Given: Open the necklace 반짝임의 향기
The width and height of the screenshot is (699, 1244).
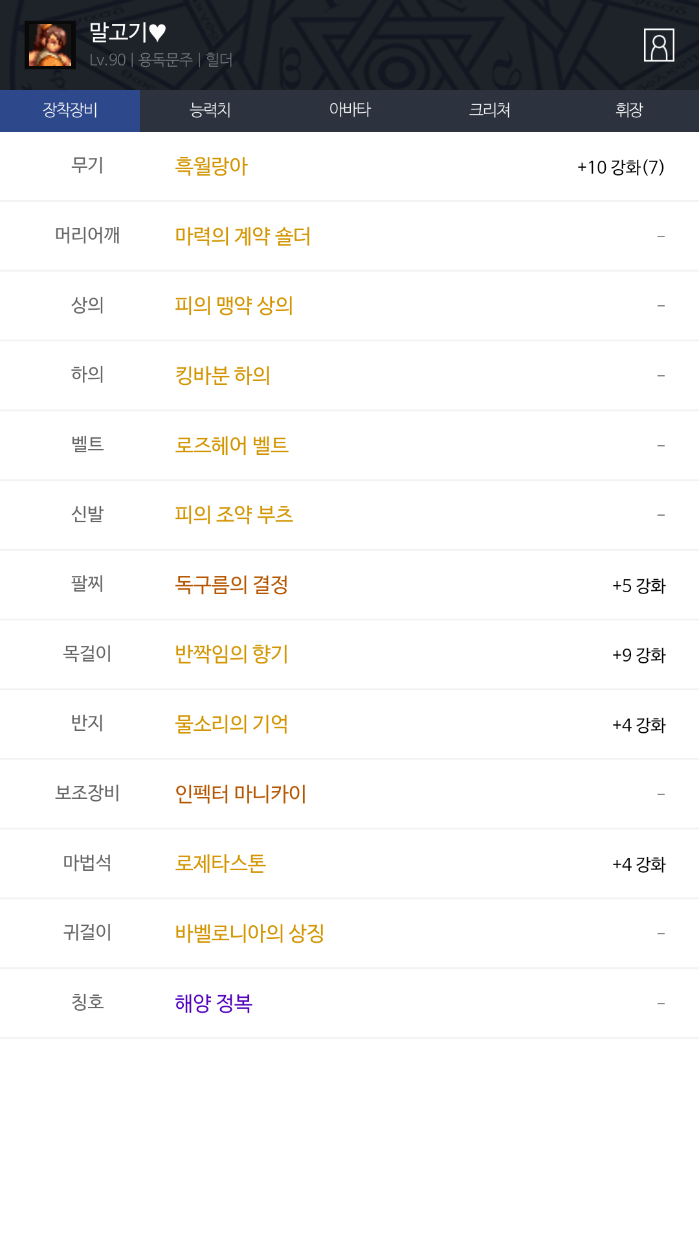Looking at the screenshot, I should pos(232,655).
